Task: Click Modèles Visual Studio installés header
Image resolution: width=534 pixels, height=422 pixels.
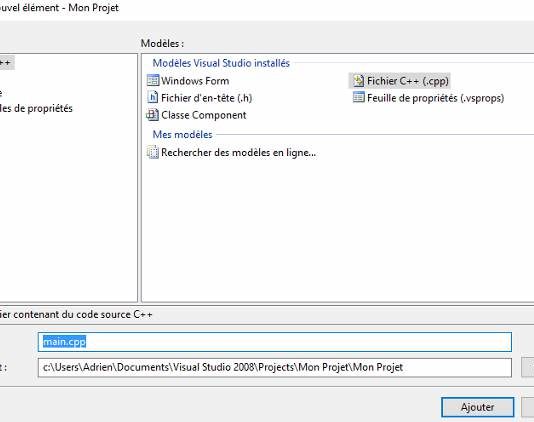Action: coord(221,63)
